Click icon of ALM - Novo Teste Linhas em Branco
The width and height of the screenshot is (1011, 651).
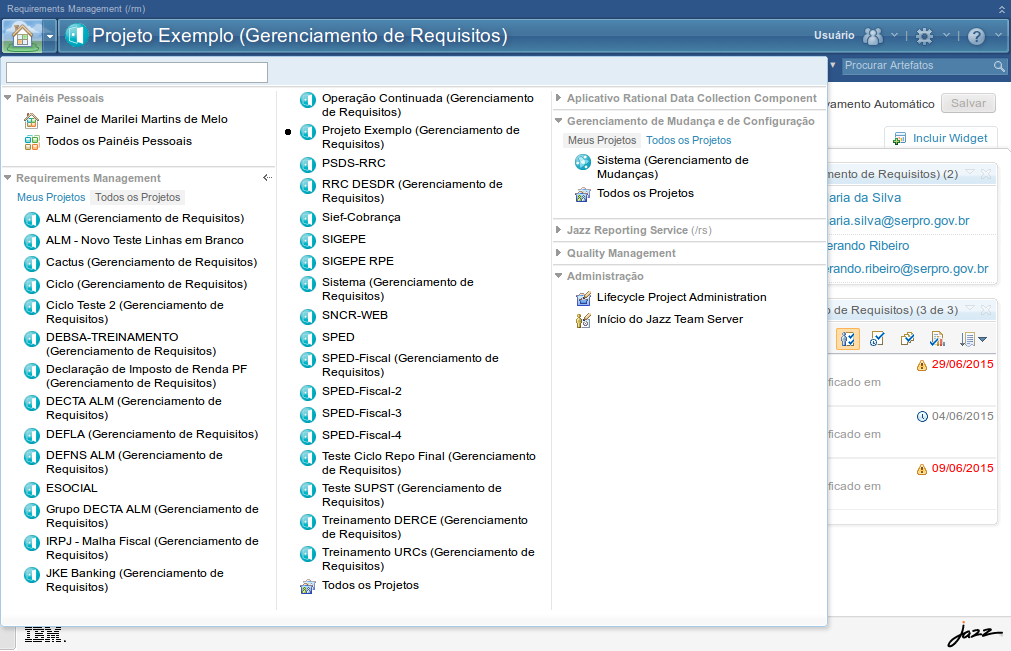32,242
